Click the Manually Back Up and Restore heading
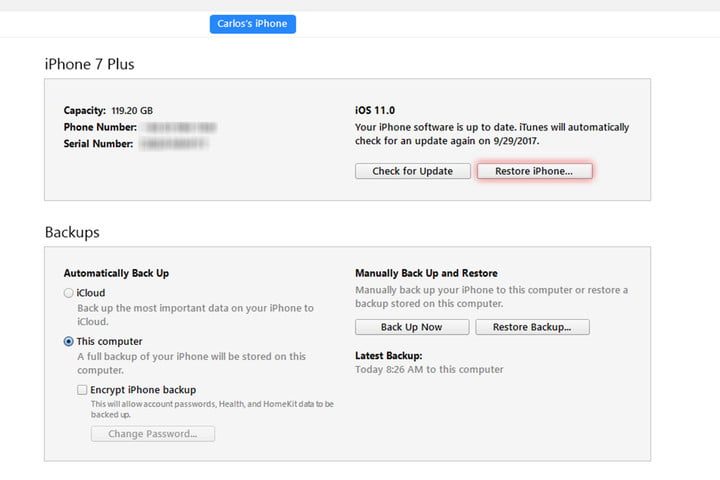 pyautogui.click(x=426, y=273)
